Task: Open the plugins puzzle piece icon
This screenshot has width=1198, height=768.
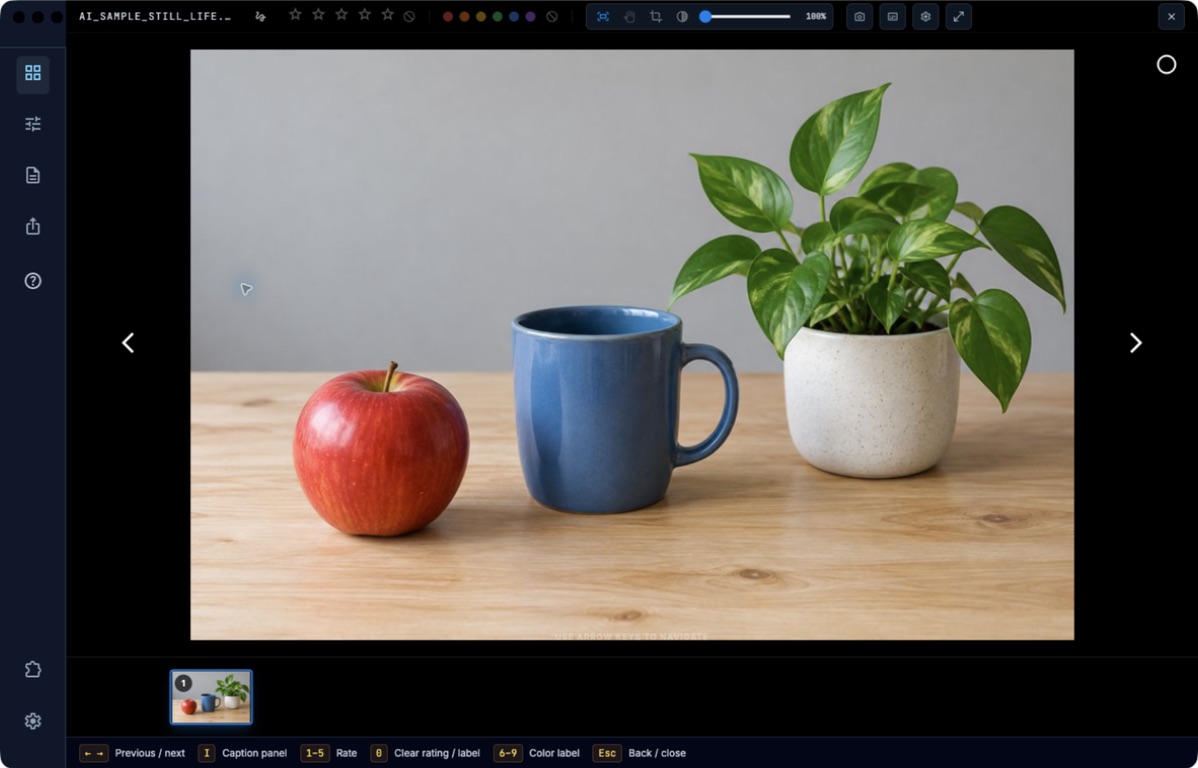Action: (33, 669)
